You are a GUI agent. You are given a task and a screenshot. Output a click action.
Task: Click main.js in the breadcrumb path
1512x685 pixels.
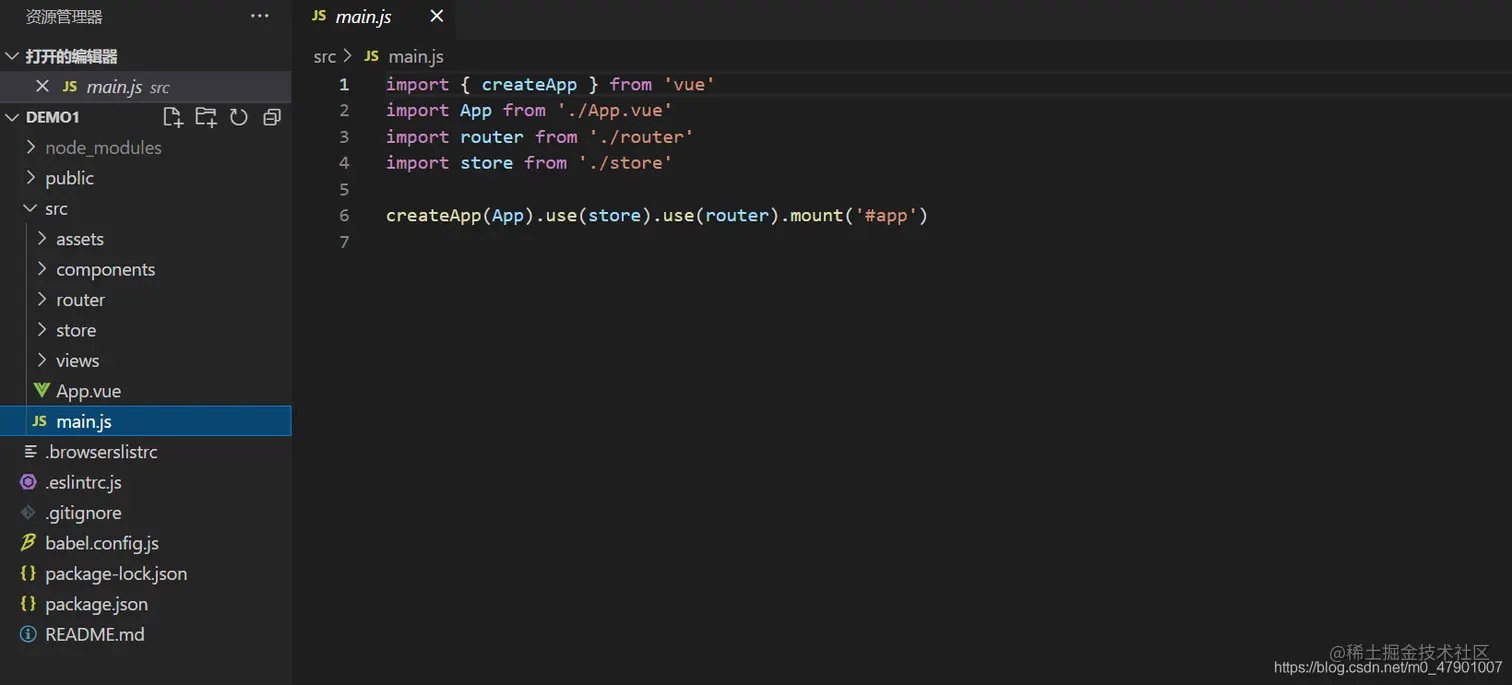(416, 57)
